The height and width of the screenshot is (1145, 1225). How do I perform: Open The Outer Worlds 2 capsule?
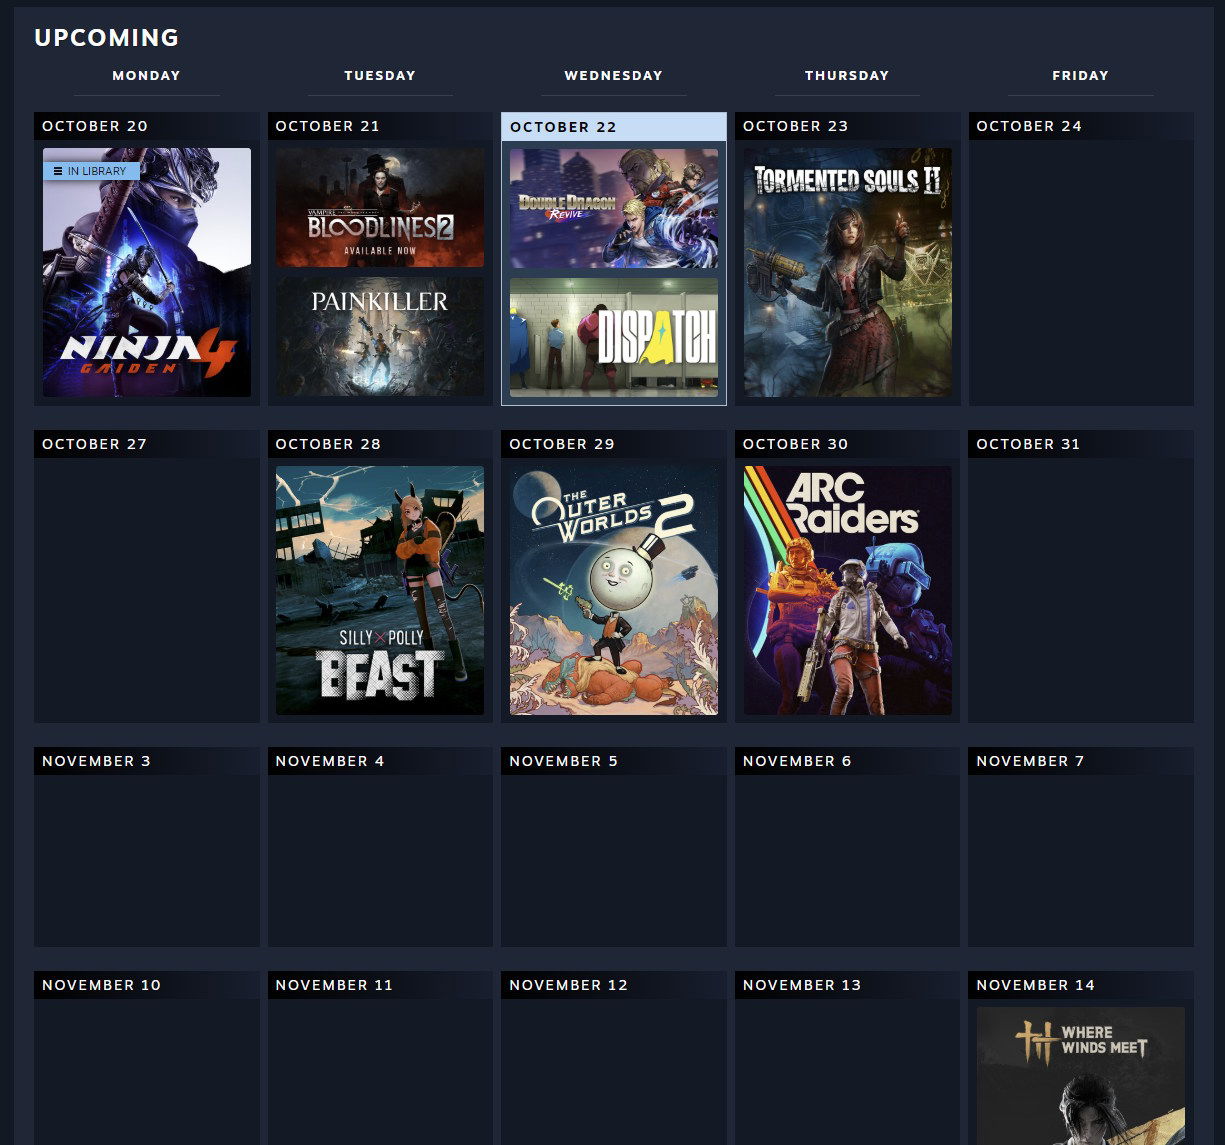(x=613, y=590)
